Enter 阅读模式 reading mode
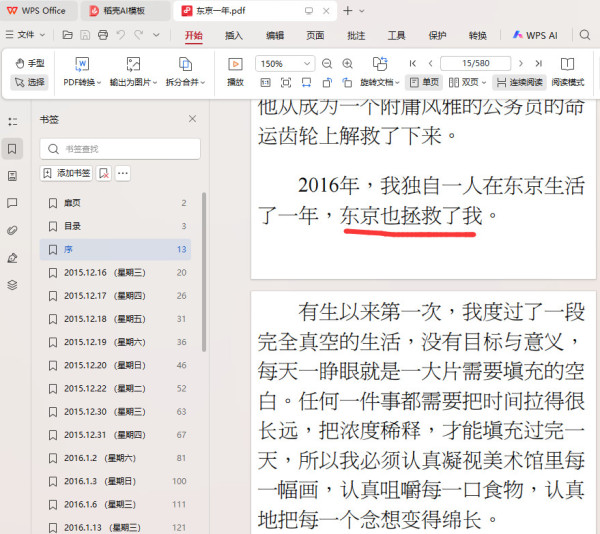This screenshot has height=534, width=600. click(567, 72)
